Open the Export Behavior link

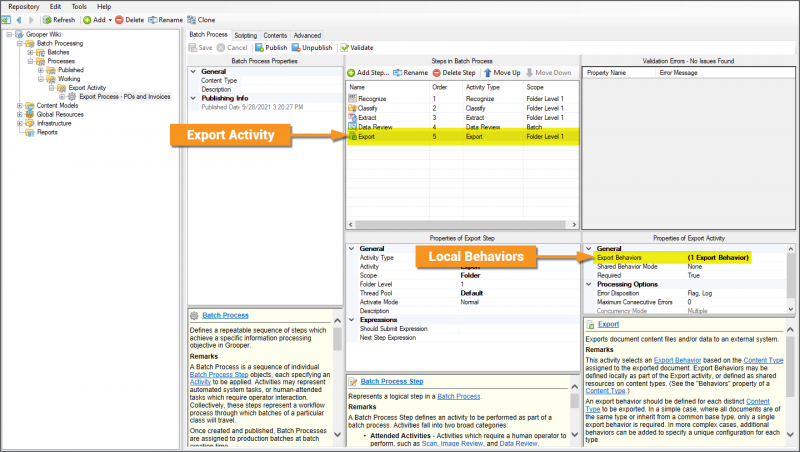coord(677,360)
